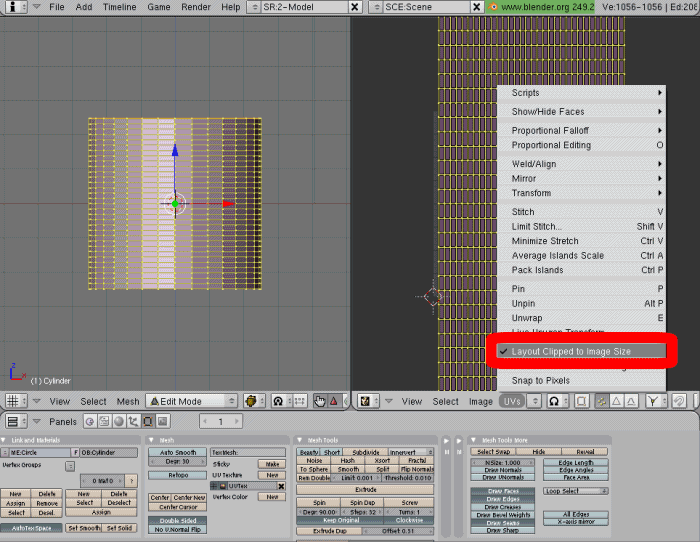
Task: Toggle Layout Clipped to Image Size option
Action: pos(570,352)
